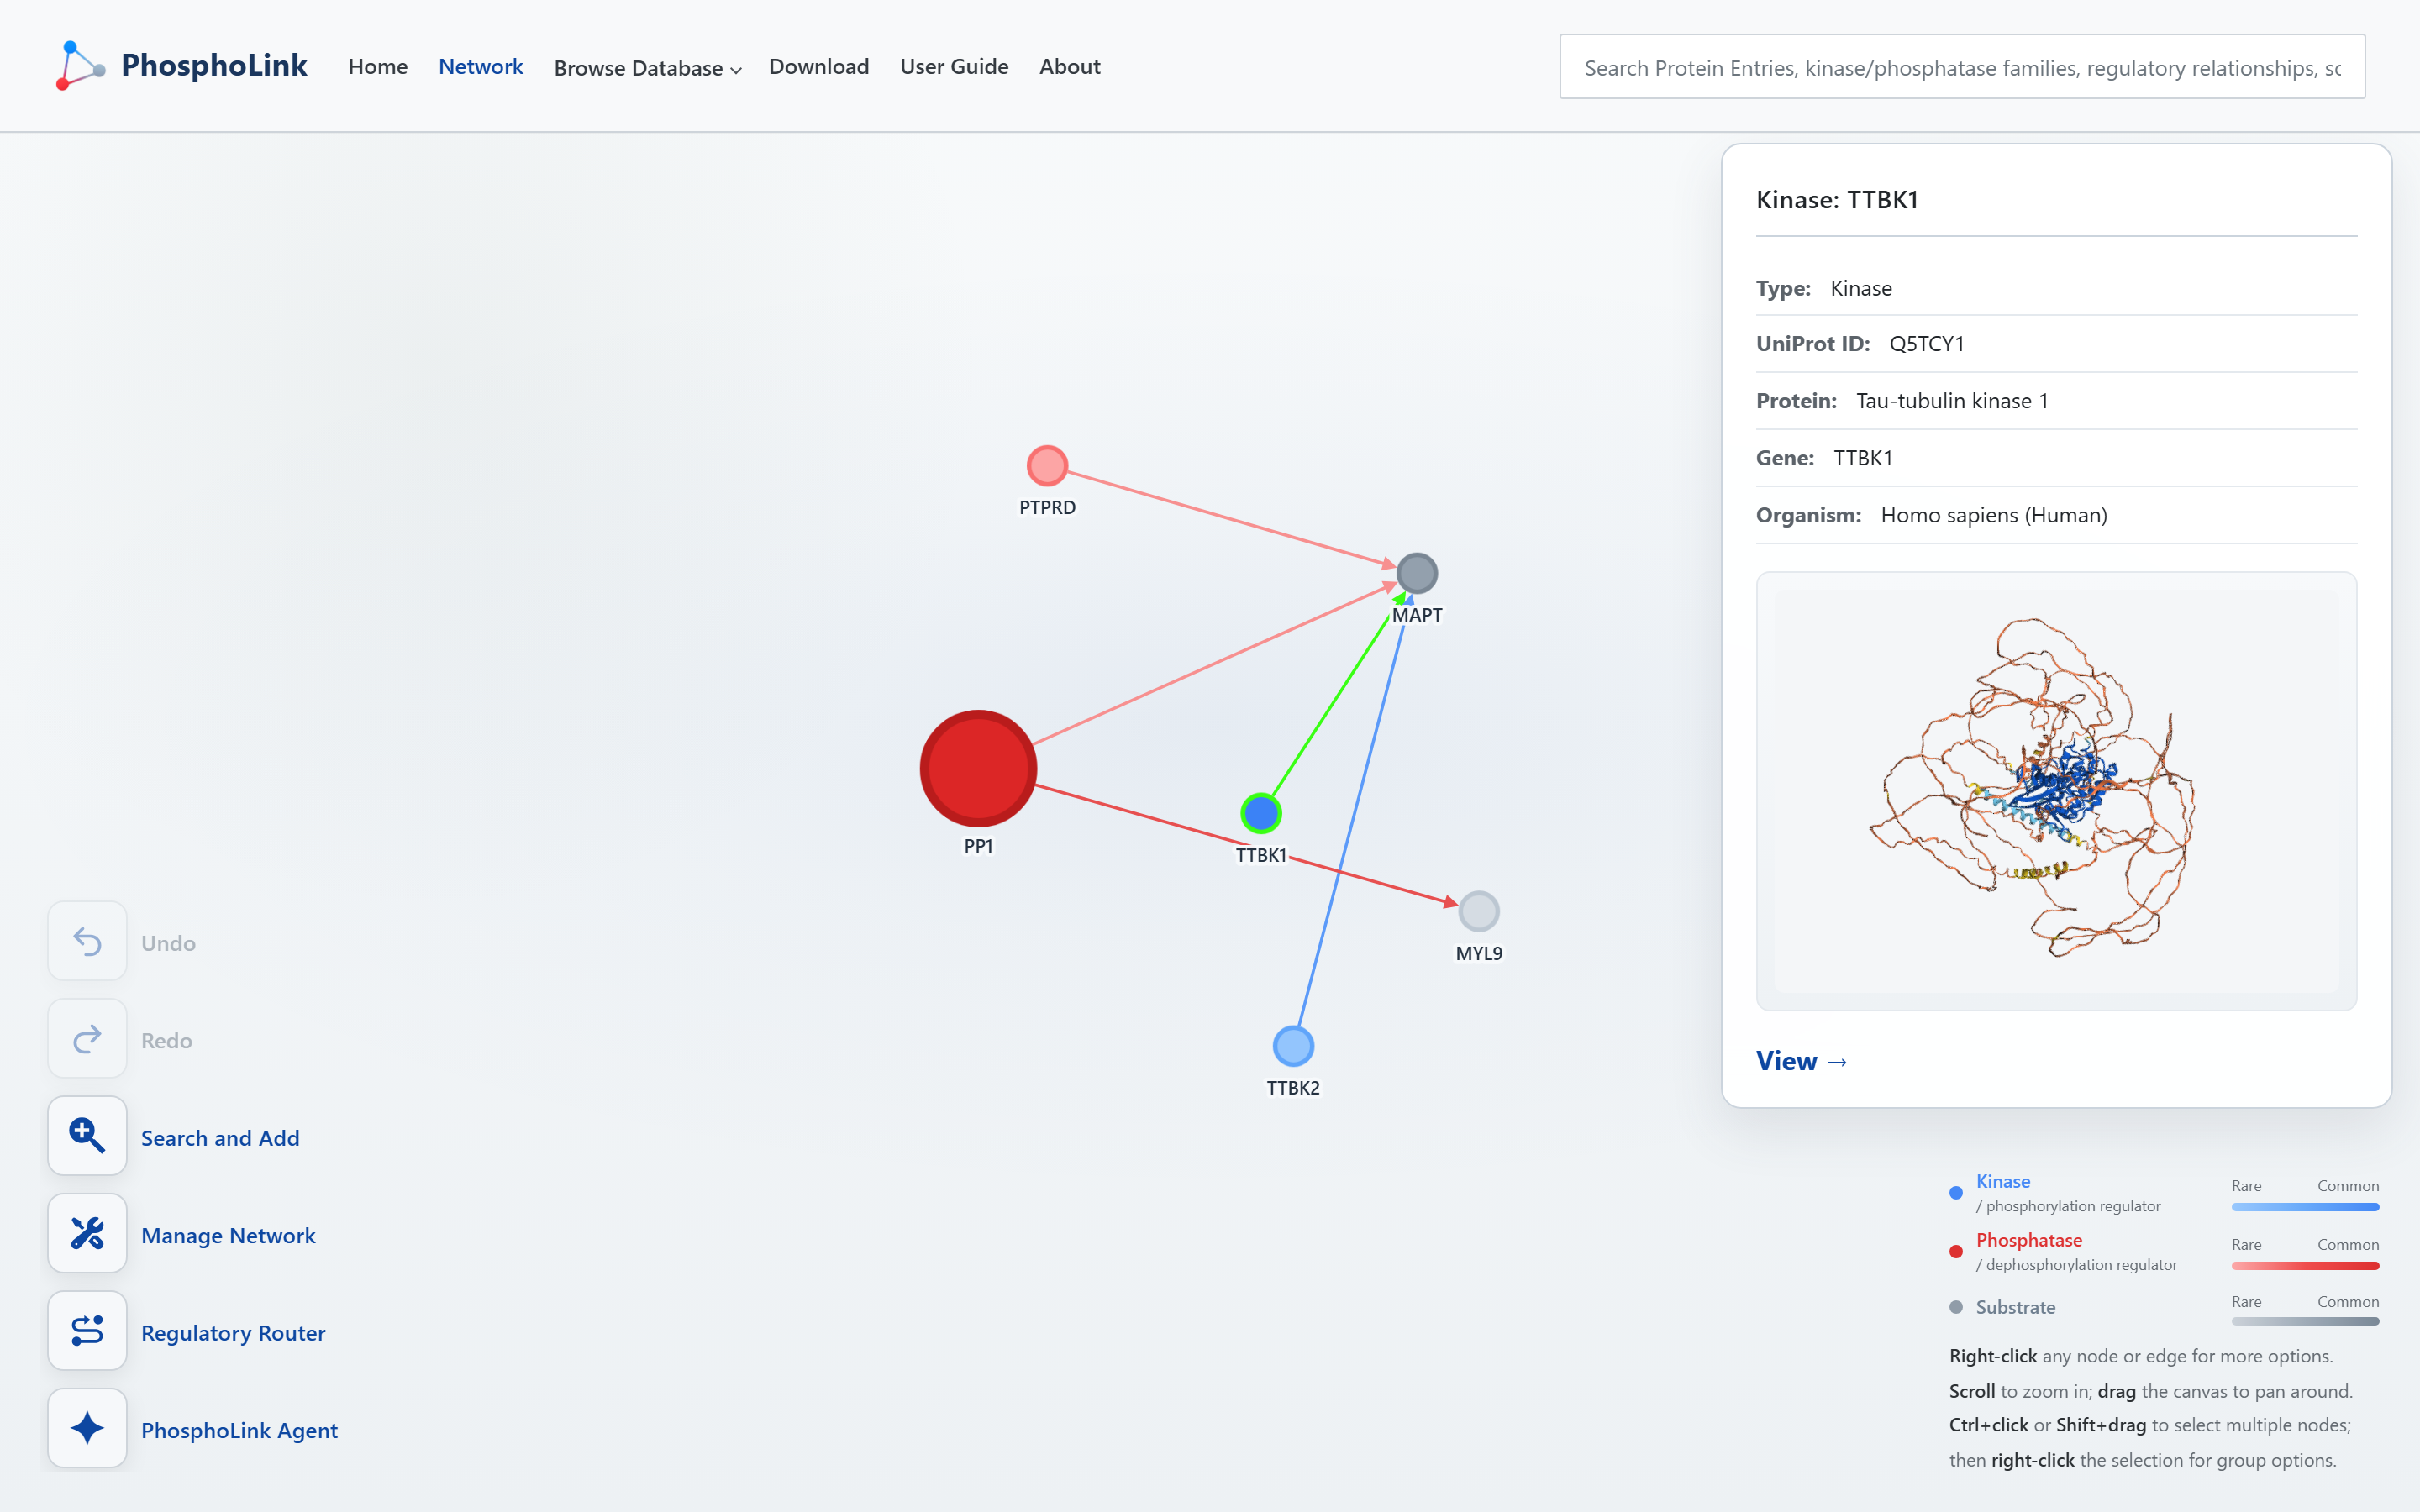The width and height of the screenshot is (2420, 1512).
Task: Click the Gene value TTBK1 in panel
Action: (1862, 458)
